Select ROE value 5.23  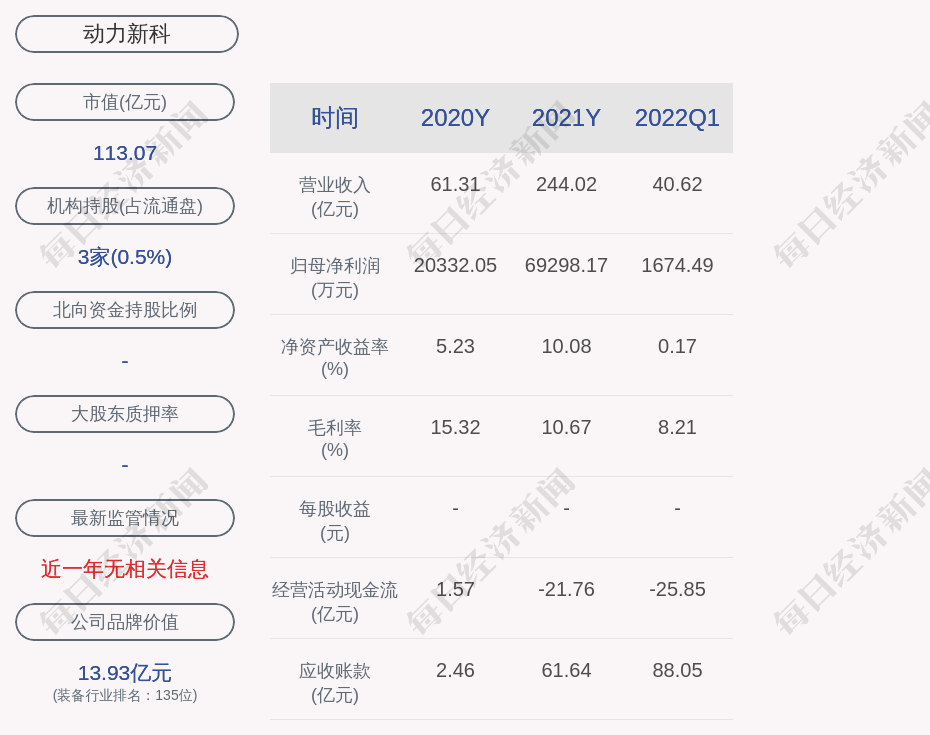coord(455,346)
